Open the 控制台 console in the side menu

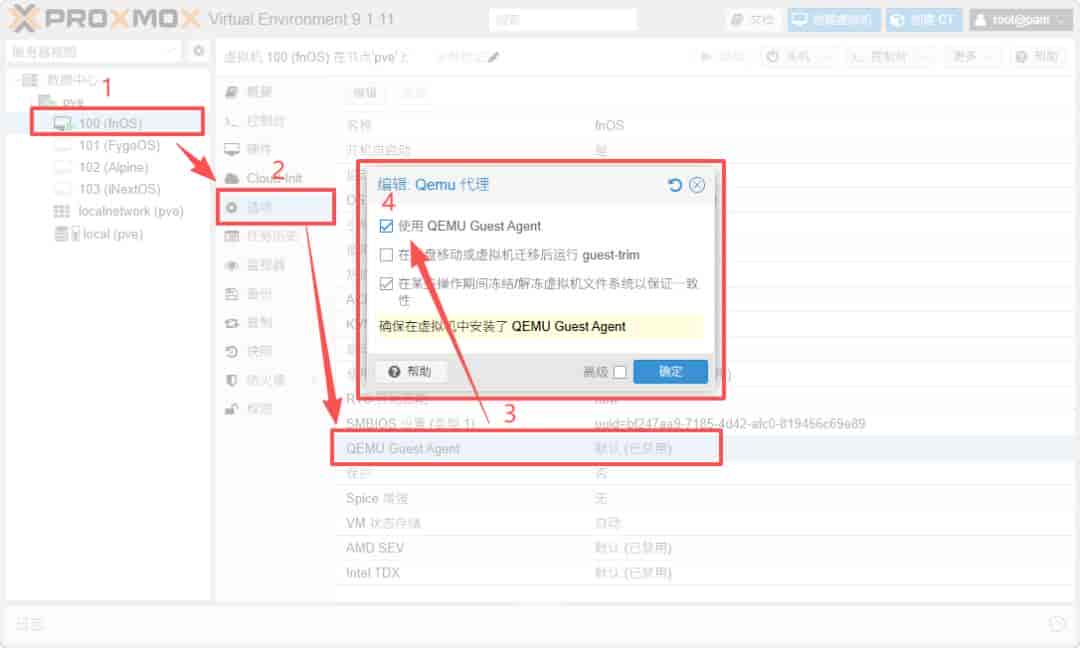(x=276, y=121)
